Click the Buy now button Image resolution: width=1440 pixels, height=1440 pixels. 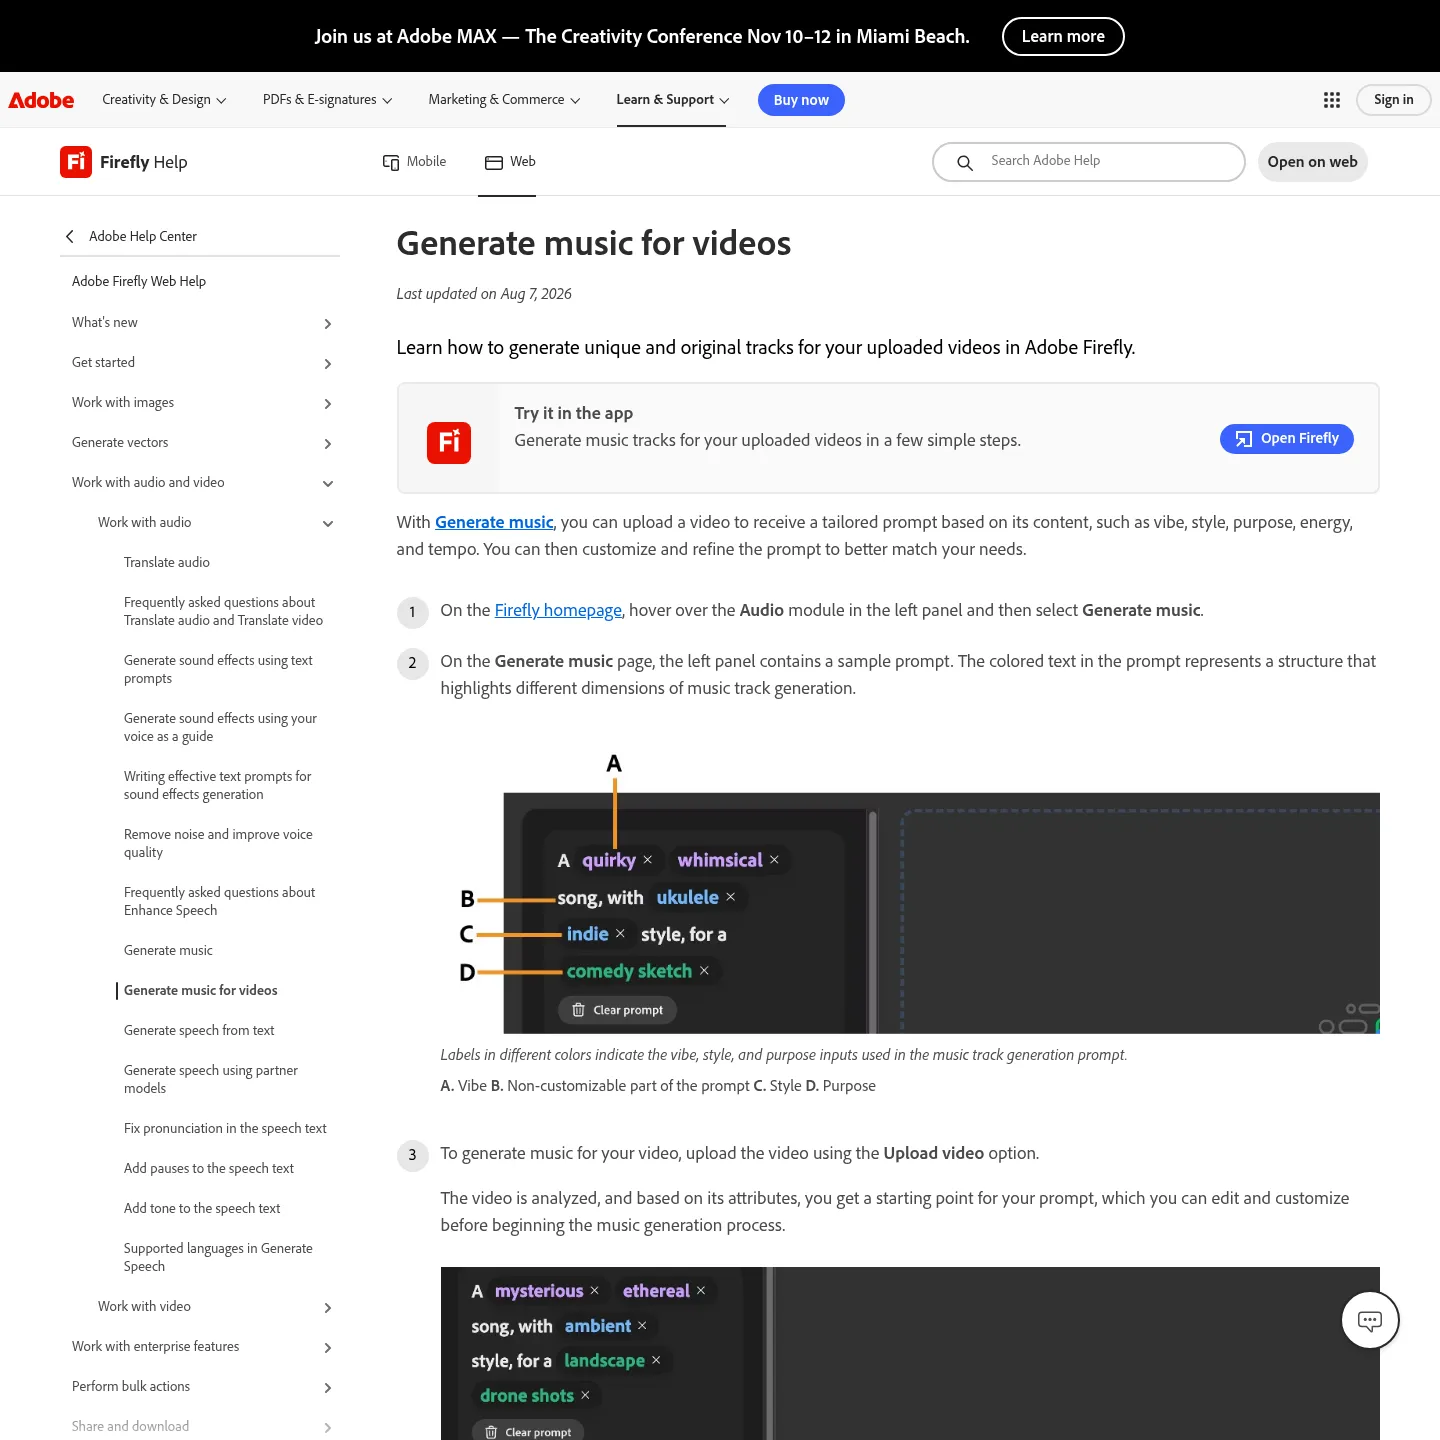coord(801,100)
